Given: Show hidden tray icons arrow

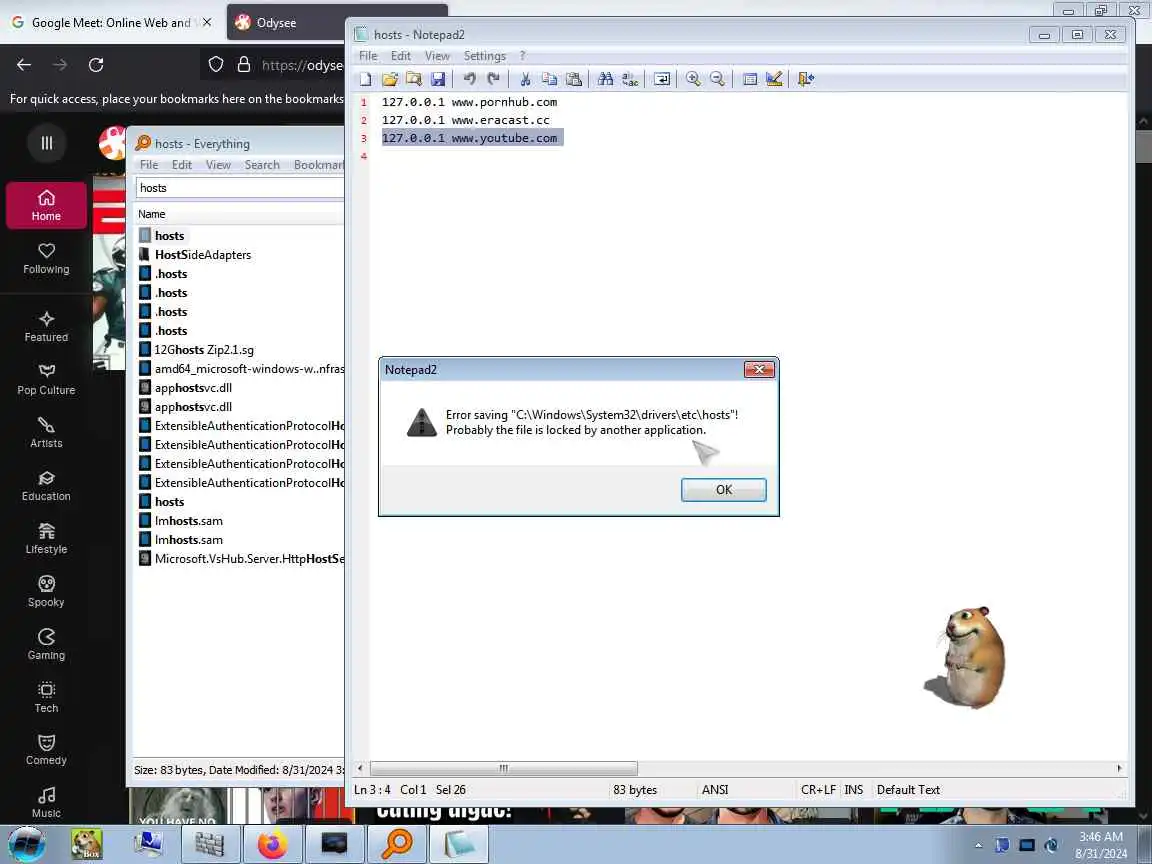Looking at the screenshot, I should [978, 846].
